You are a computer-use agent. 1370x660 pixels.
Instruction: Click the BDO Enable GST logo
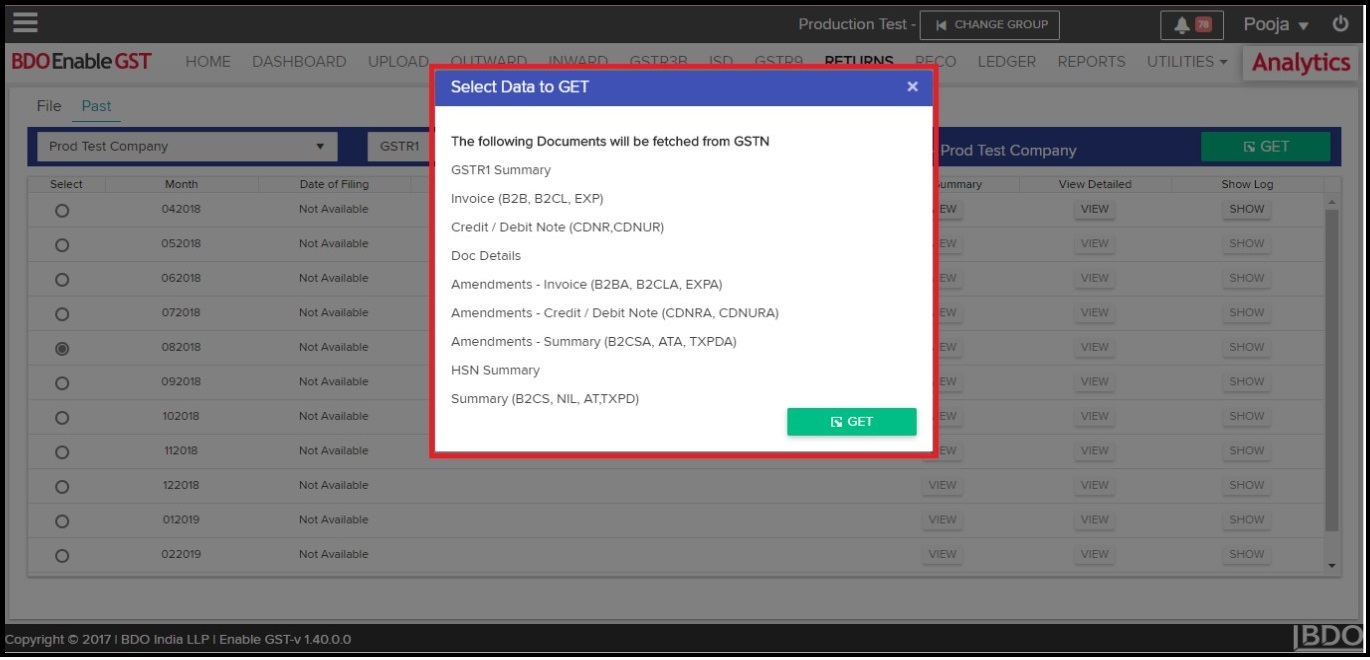click(81, 62)
